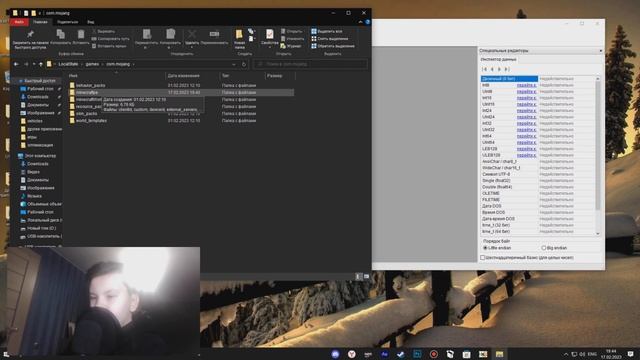
Task: Click the перейти link in the ULEB128 row
Action: point(527,155)
